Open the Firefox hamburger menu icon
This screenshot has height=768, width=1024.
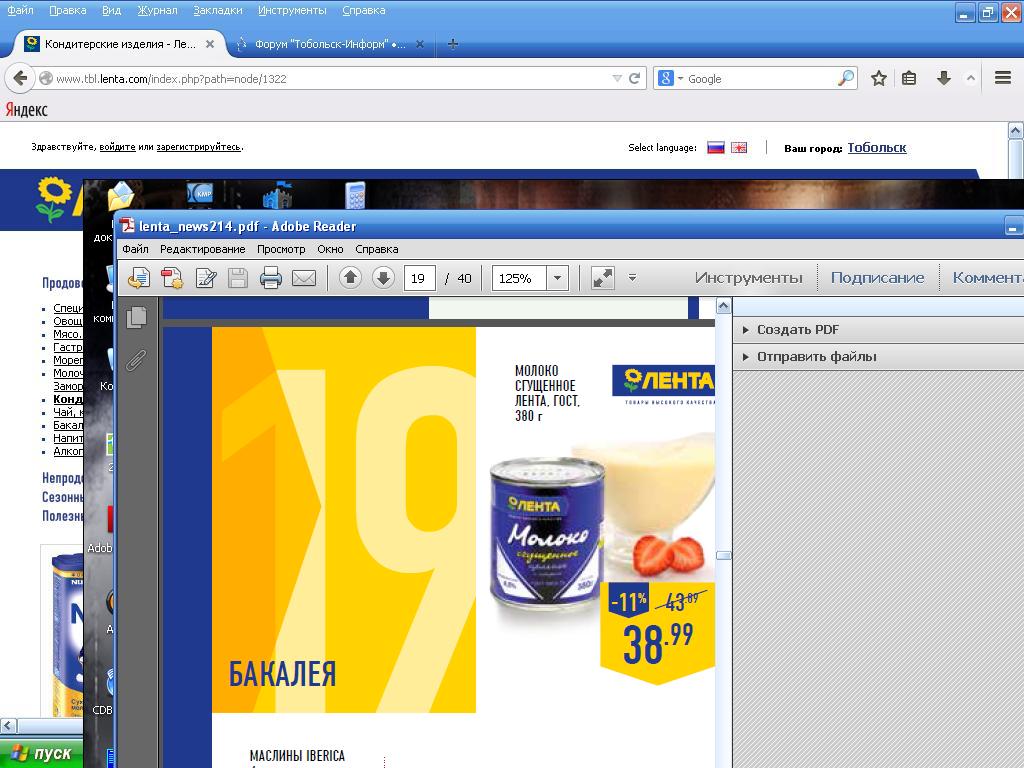(1003, 78)
